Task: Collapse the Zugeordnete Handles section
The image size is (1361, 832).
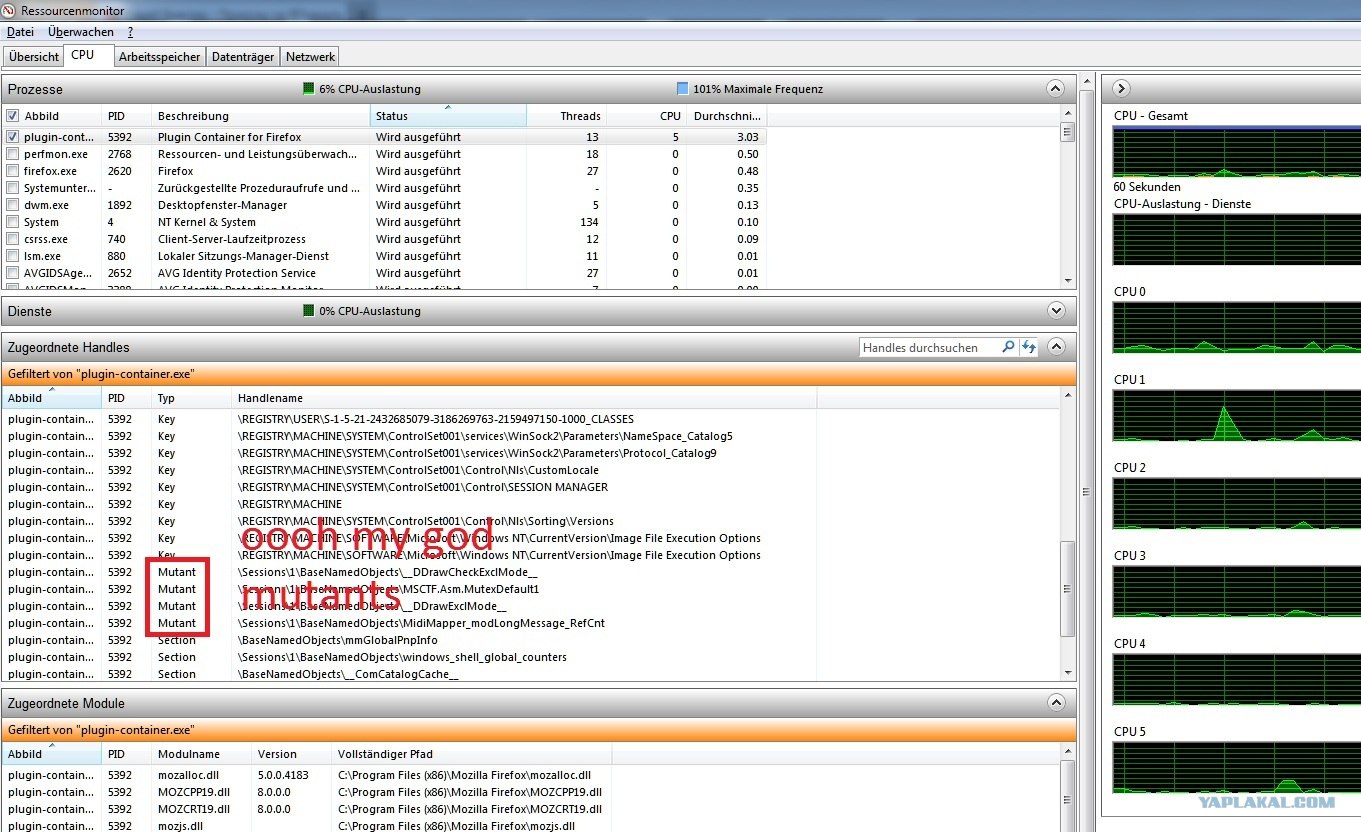Action: (1056, 347)
